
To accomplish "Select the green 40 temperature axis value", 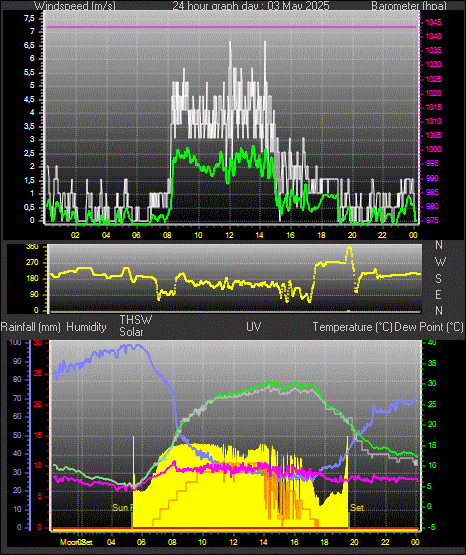I will pyautogui.click(x=432, y=343).
